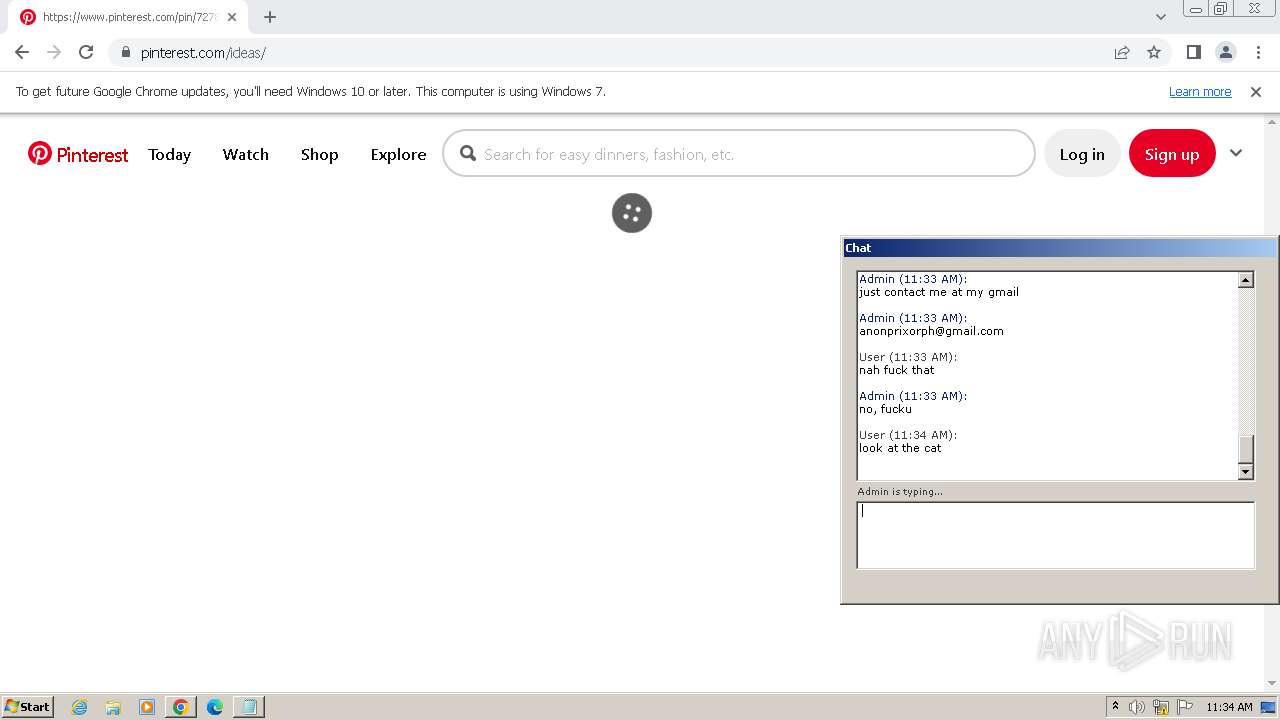The height and width of the screenshot is (720, 1280).
Task: Click the Chat window title bar
Action: pos(1060,248)
